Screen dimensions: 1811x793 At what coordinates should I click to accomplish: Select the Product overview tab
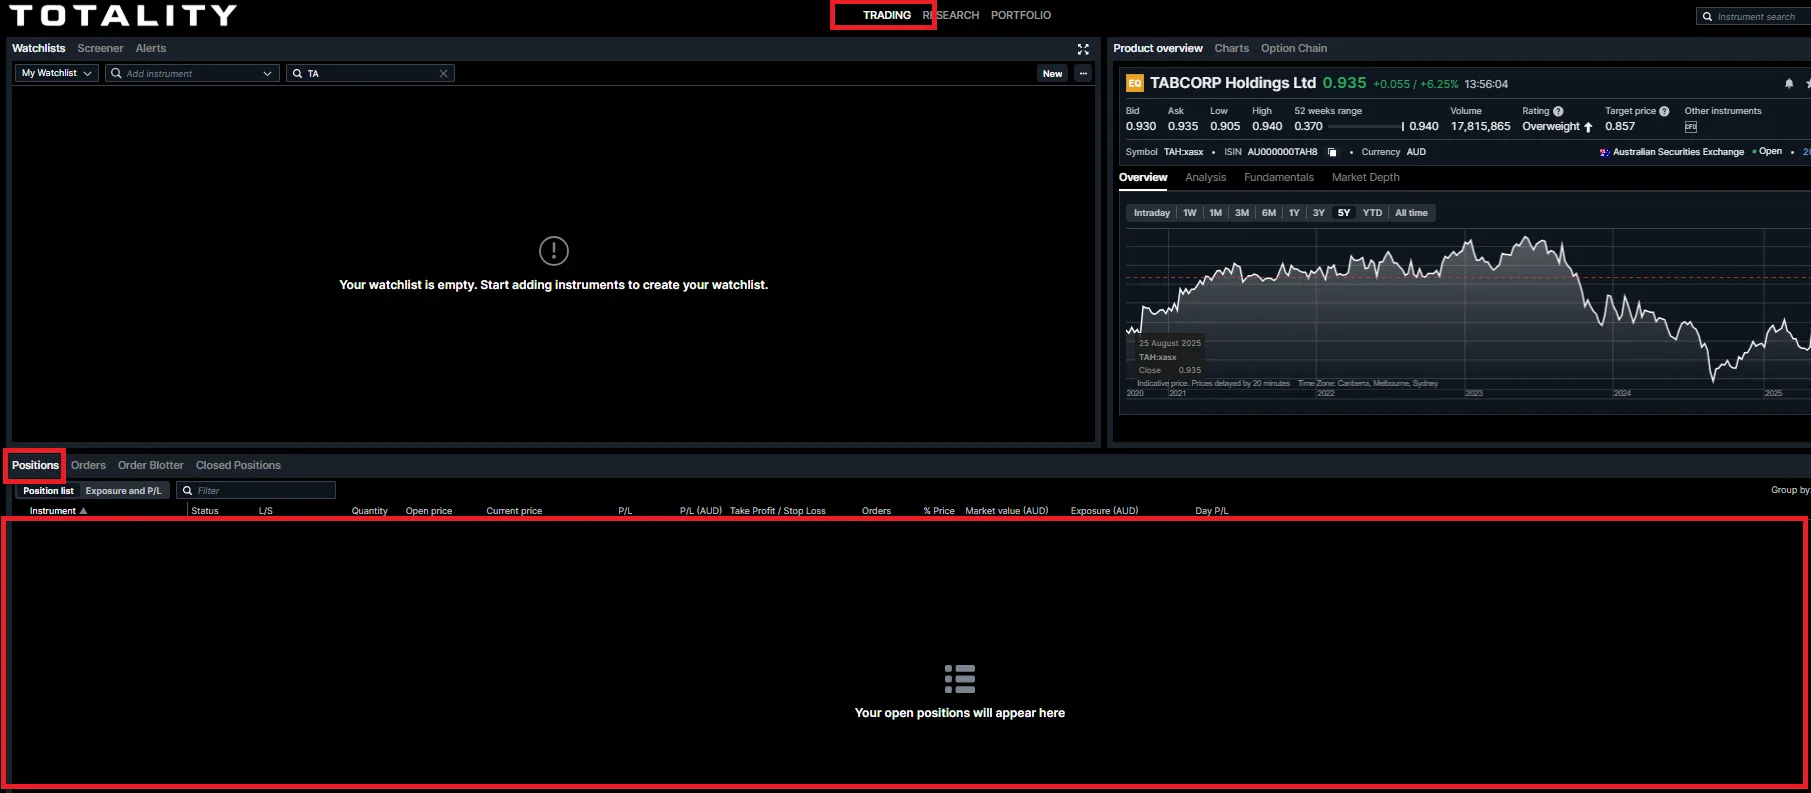pos(1158,48)
